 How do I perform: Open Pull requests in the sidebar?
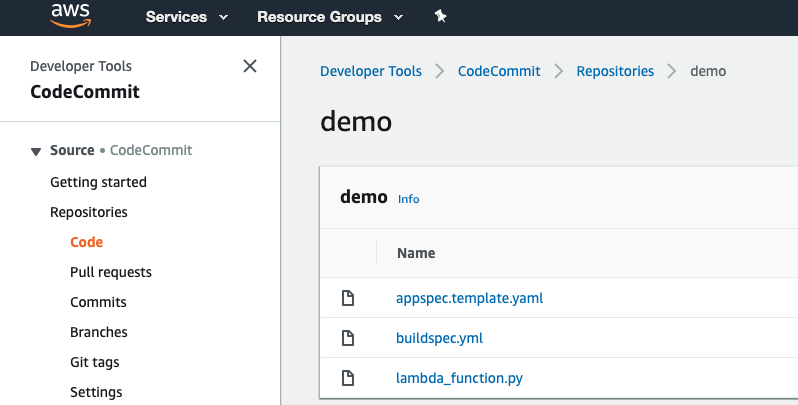click(x=111, y=272)
